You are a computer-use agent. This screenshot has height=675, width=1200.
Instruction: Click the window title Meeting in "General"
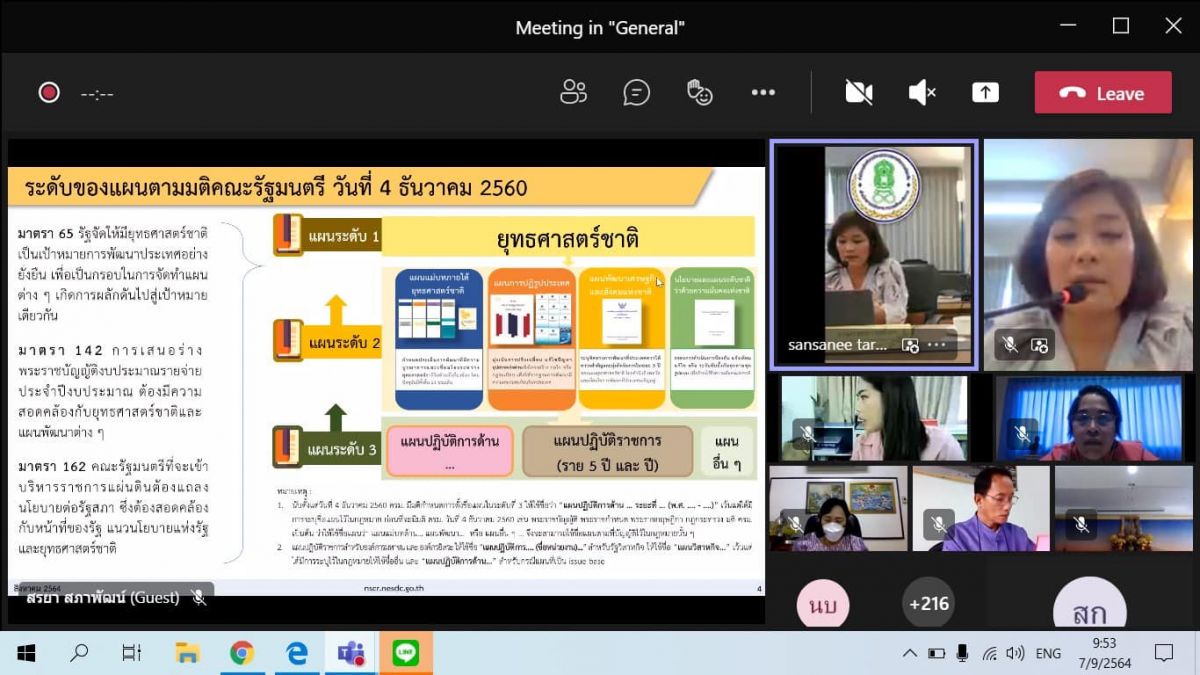600,28
